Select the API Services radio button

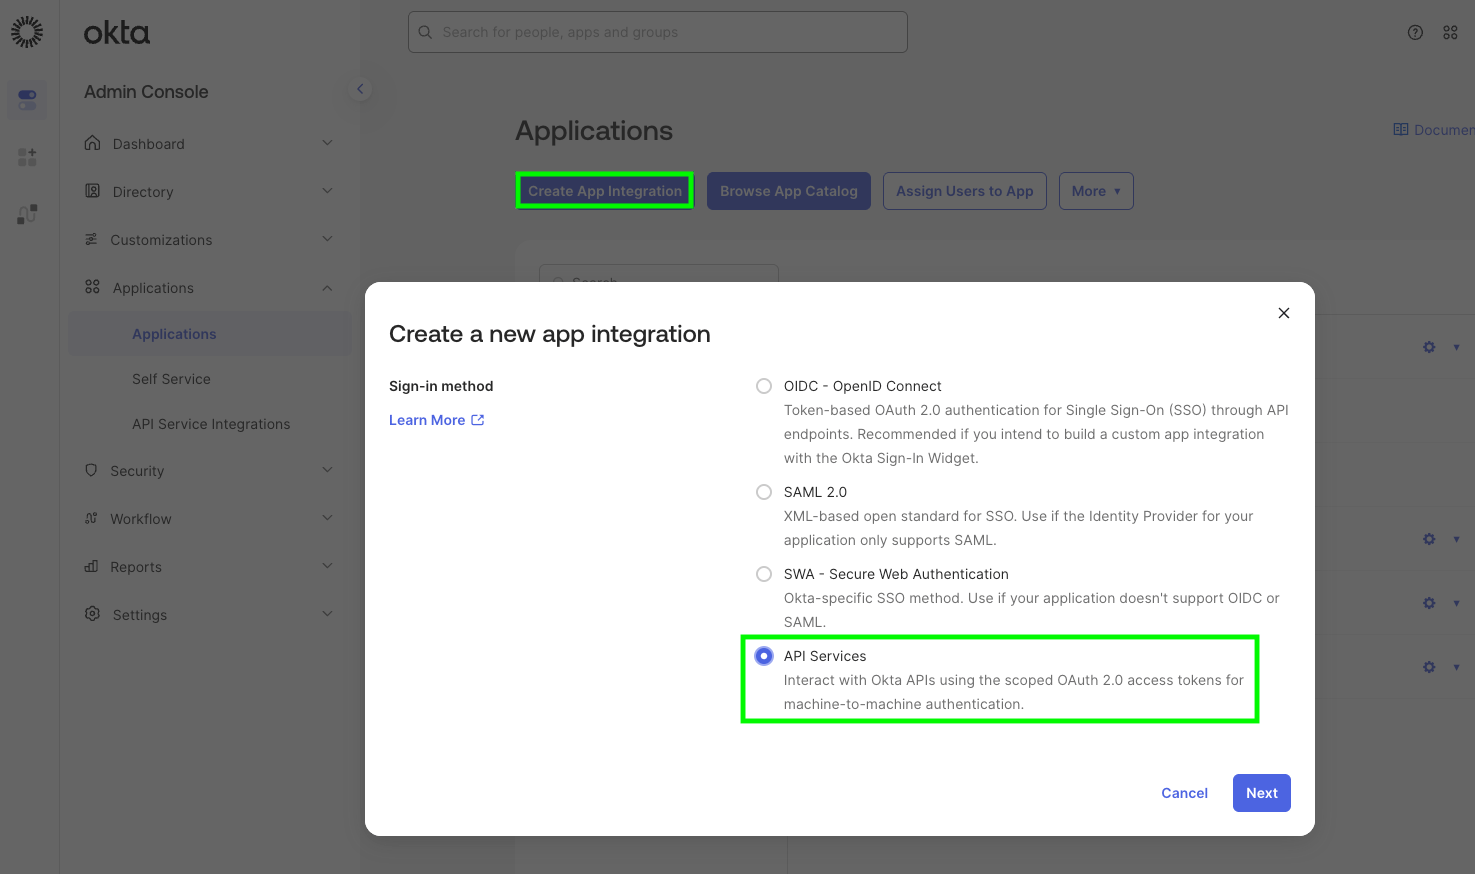coord(764,656)
